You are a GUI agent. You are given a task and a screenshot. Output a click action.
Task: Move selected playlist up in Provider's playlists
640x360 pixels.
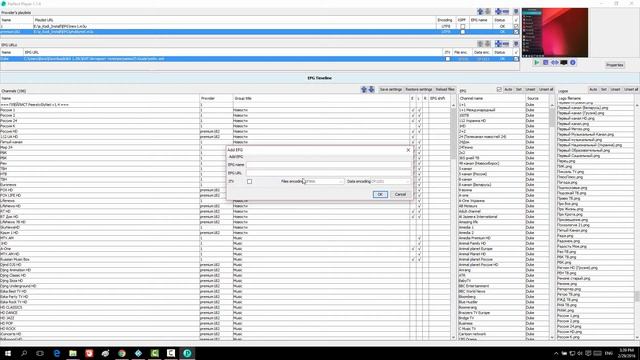480,11
